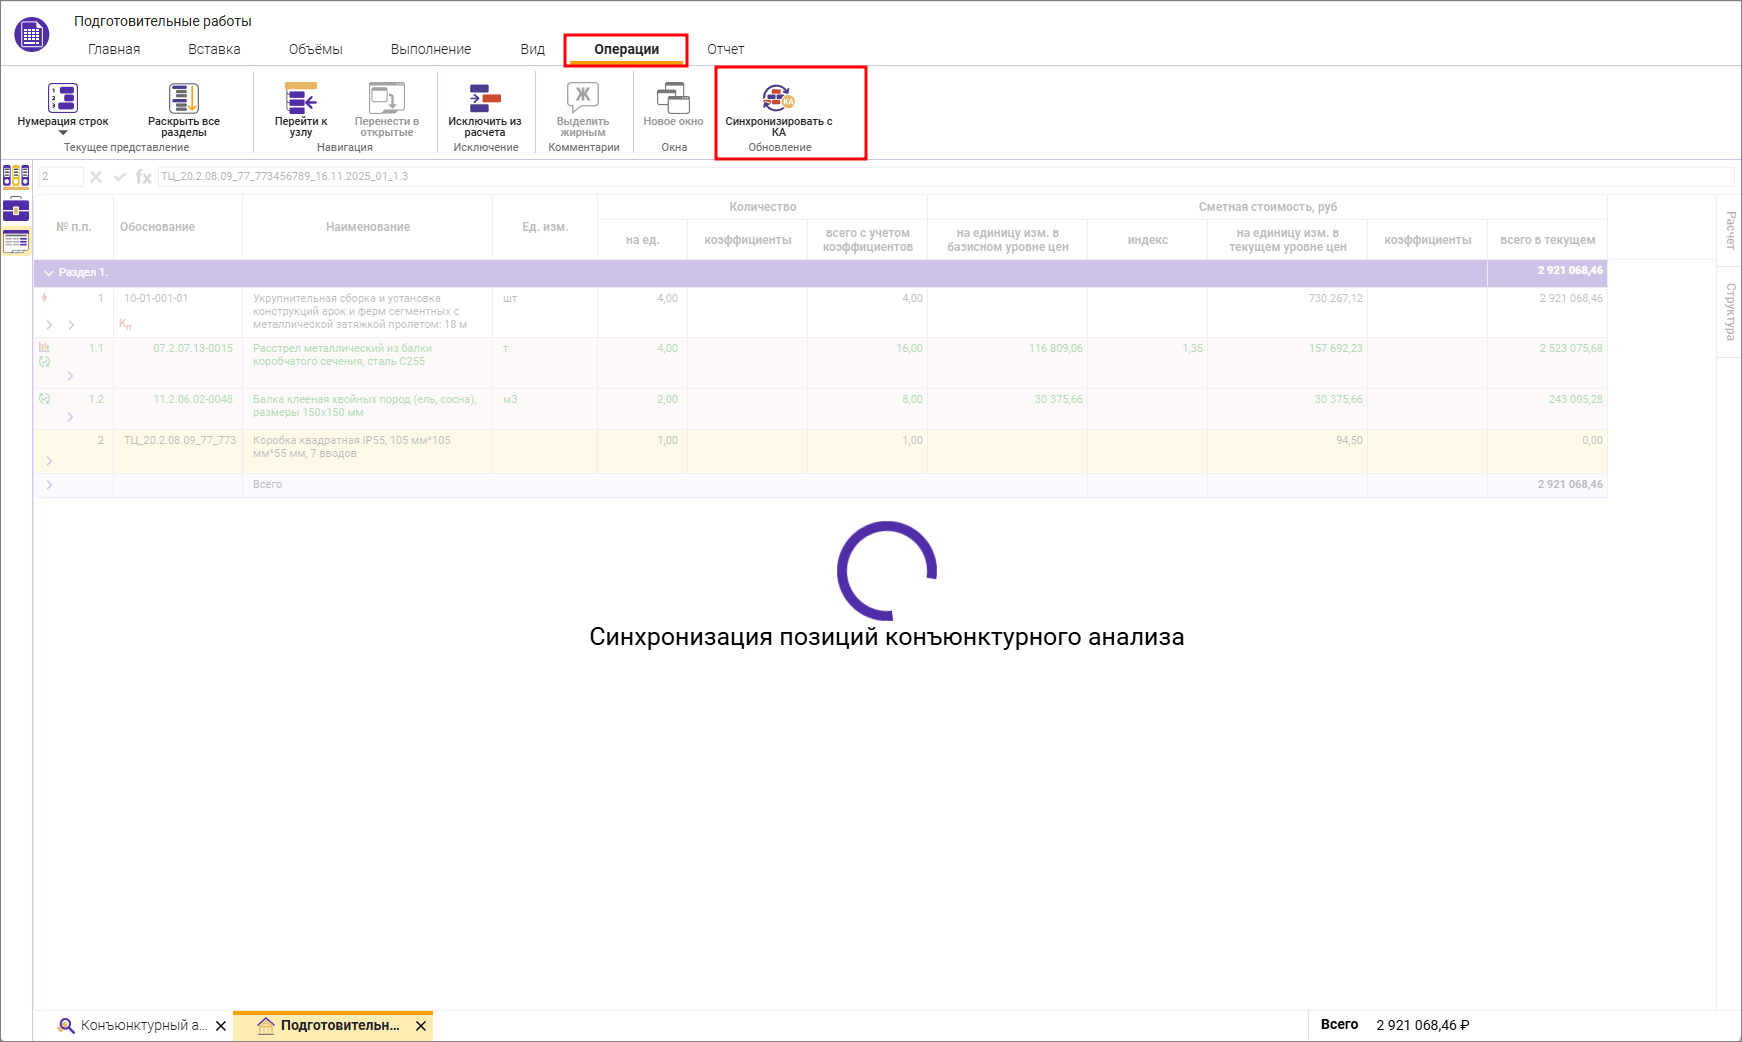The height and width of the screenshot is (1042, 1742).
Task: Click the toolbox icon in left sidebar
Action: [x=15, y=210]
